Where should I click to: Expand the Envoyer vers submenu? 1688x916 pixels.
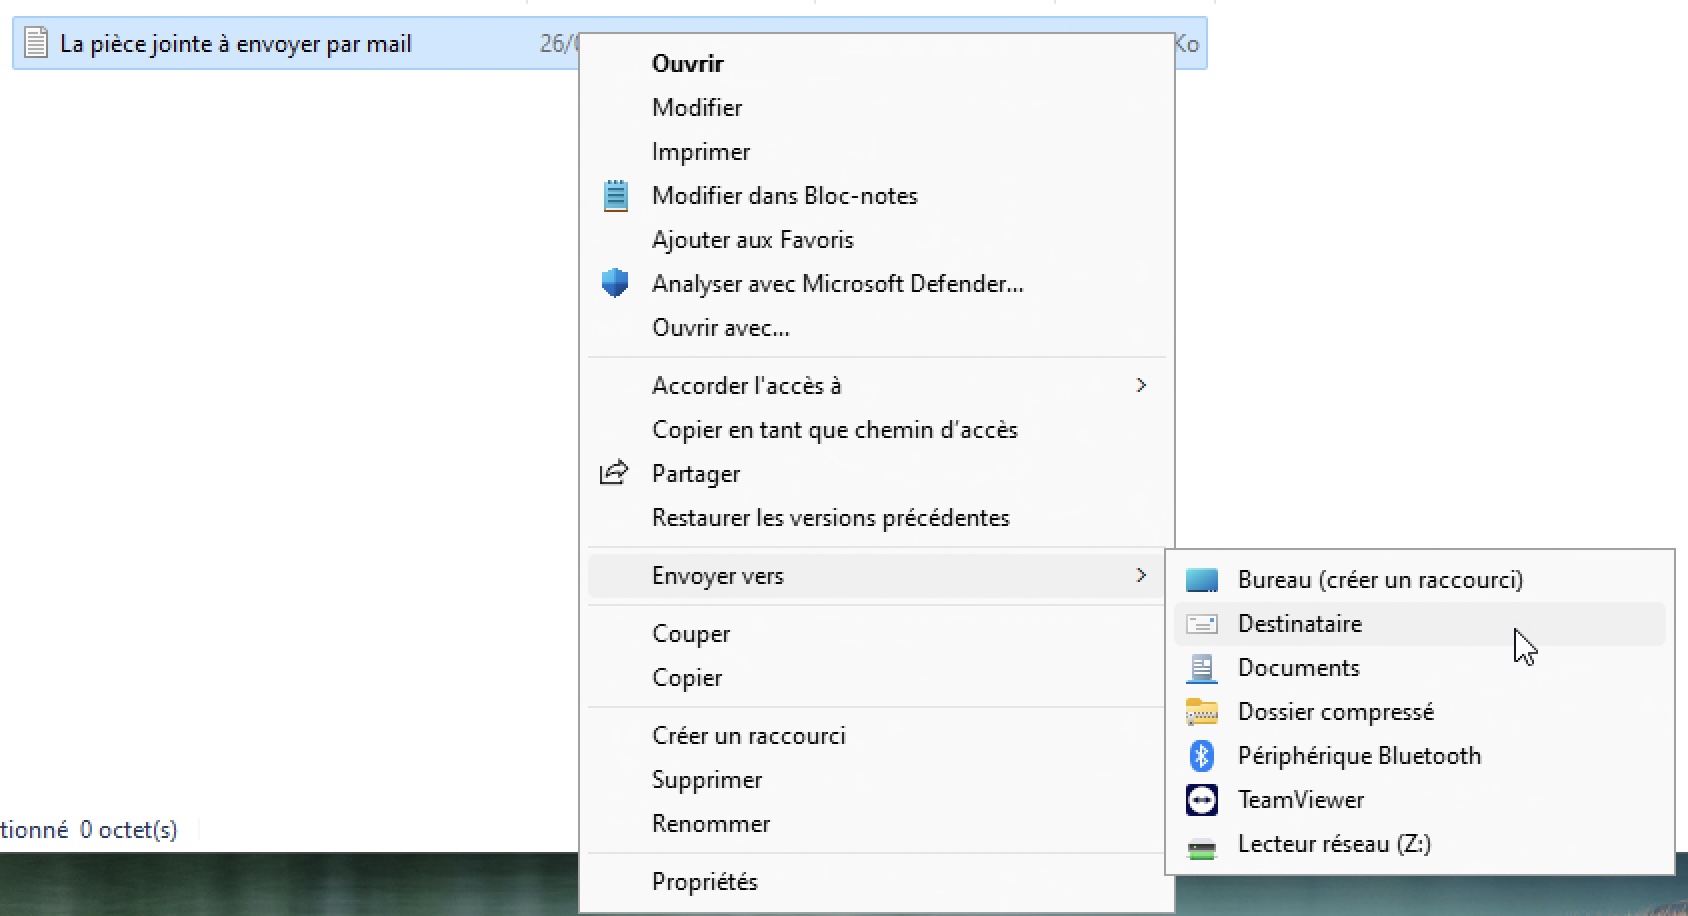[x=717, y=575]
